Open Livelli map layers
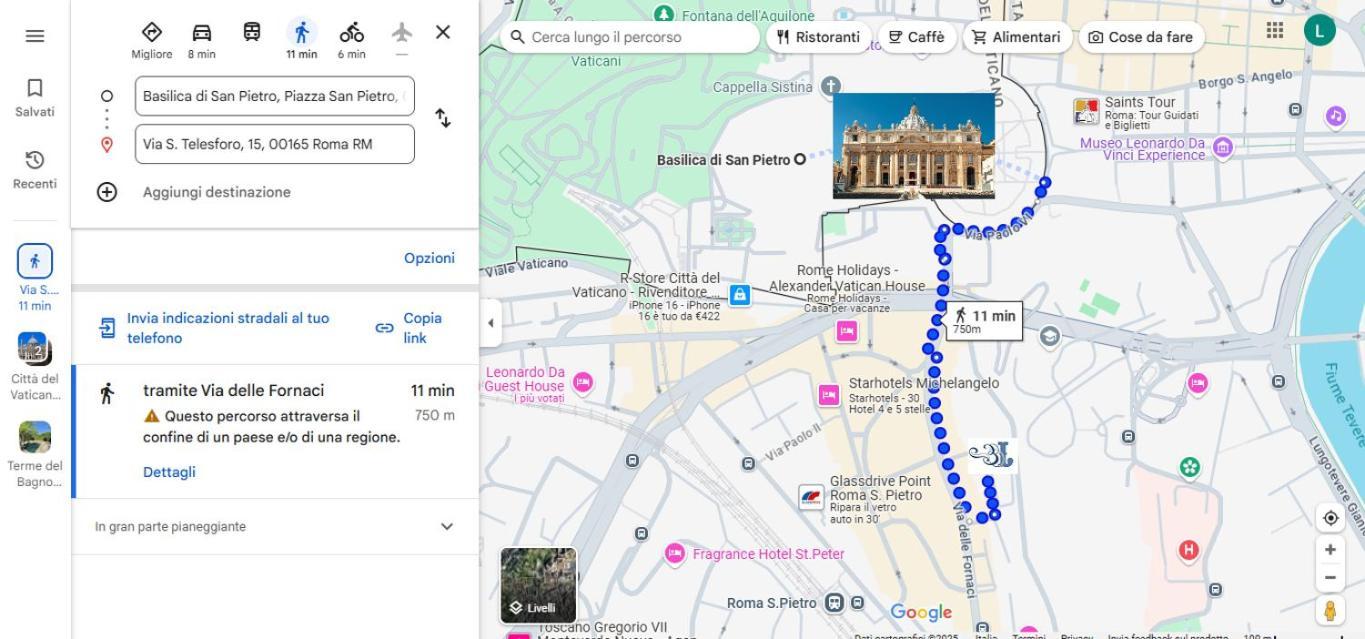This screenshot has width=1365, height=639. 538,585
